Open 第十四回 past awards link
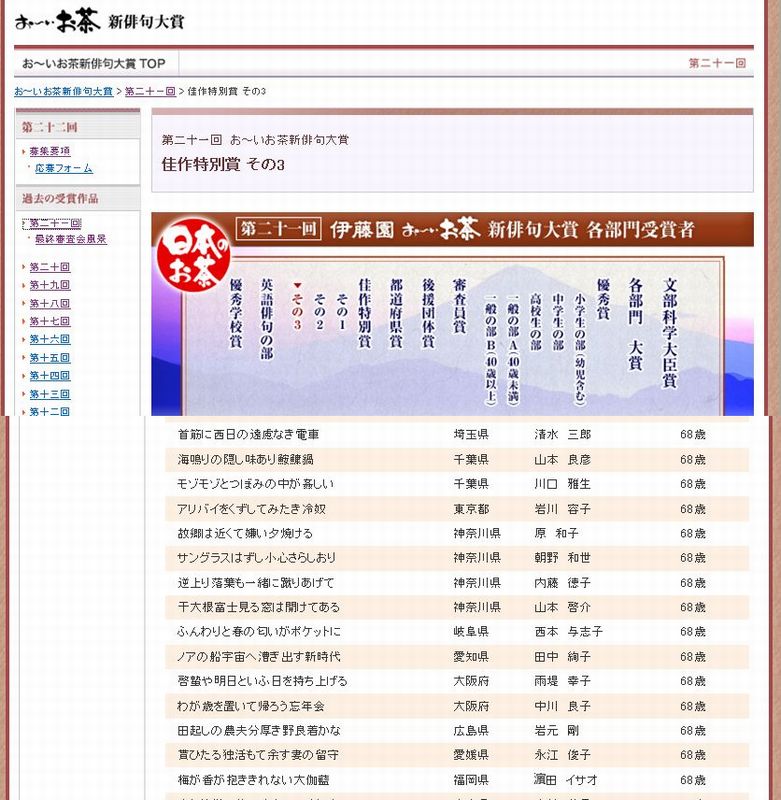Image resolution: width=781 pixels, height=800 pixels. (x=49, y=376)
